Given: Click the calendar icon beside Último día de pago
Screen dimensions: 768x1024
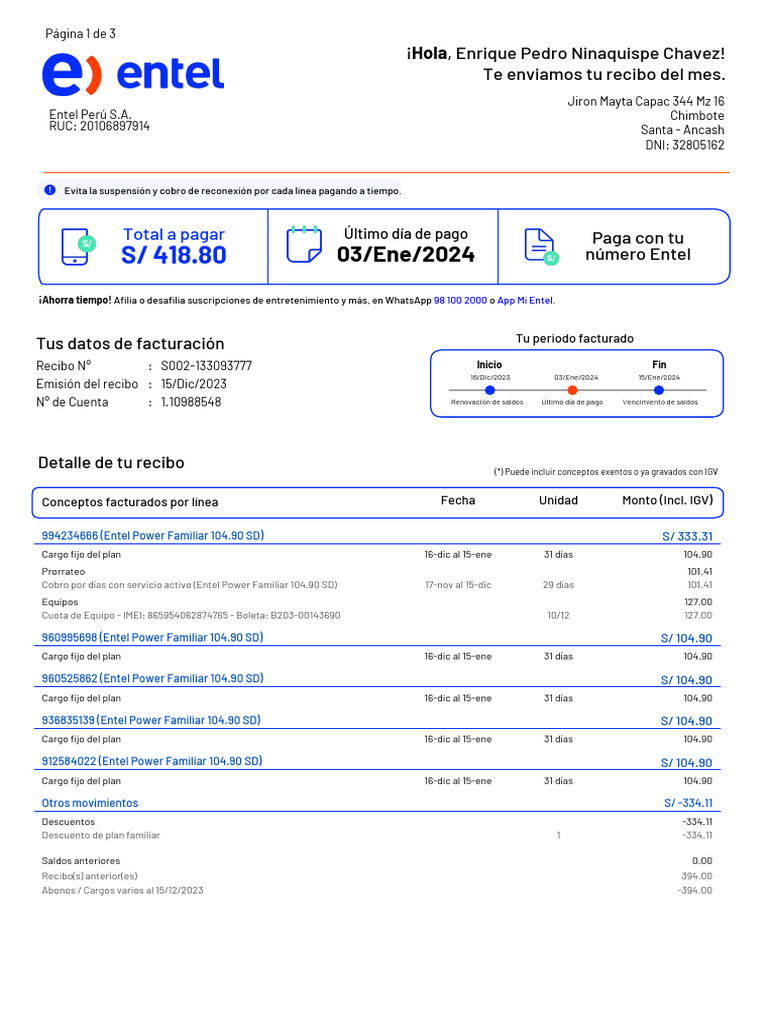Looking at the screenshot, I should click(x=304, y=244).
